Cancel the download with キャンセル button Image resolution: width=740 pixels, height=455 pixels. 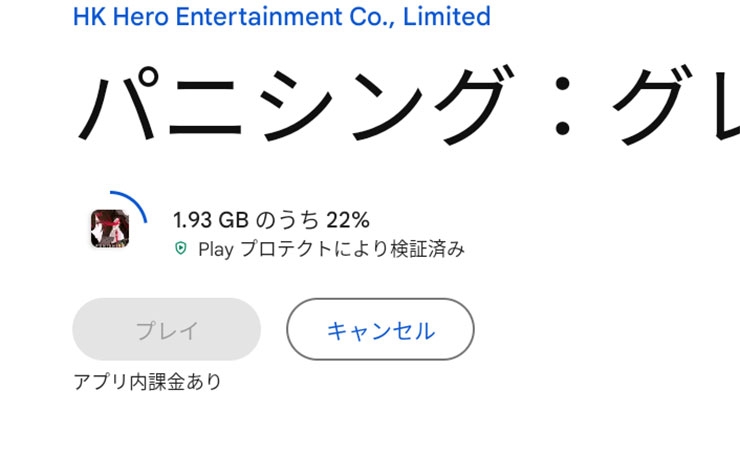pos(380,329)
